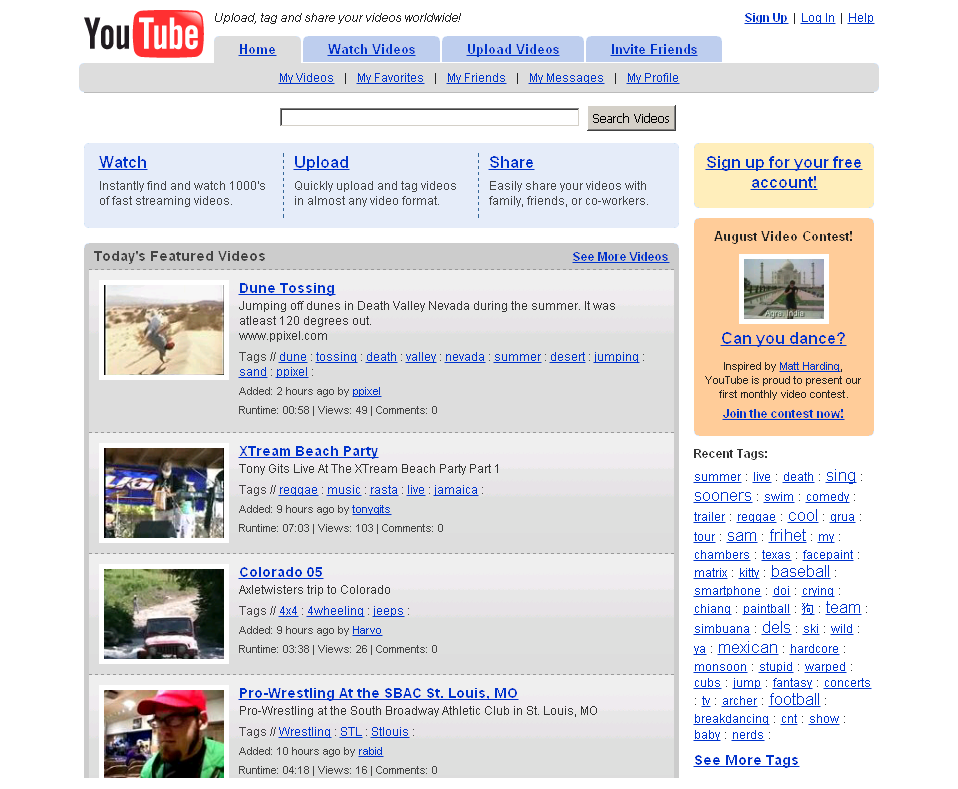Open the Join the contest now link
Screen dimensions: 958x789
[x=783, y=413]
